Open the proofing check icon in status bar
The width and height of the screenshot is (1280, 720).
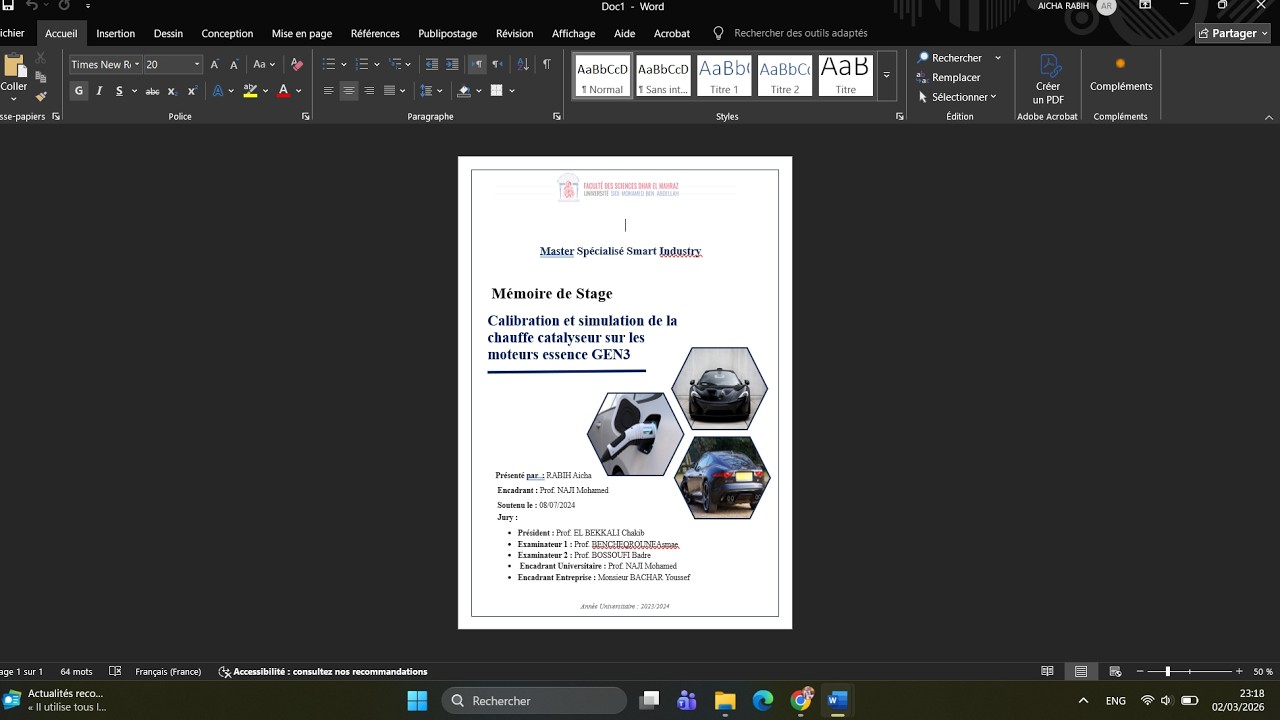tap(115, 671)
